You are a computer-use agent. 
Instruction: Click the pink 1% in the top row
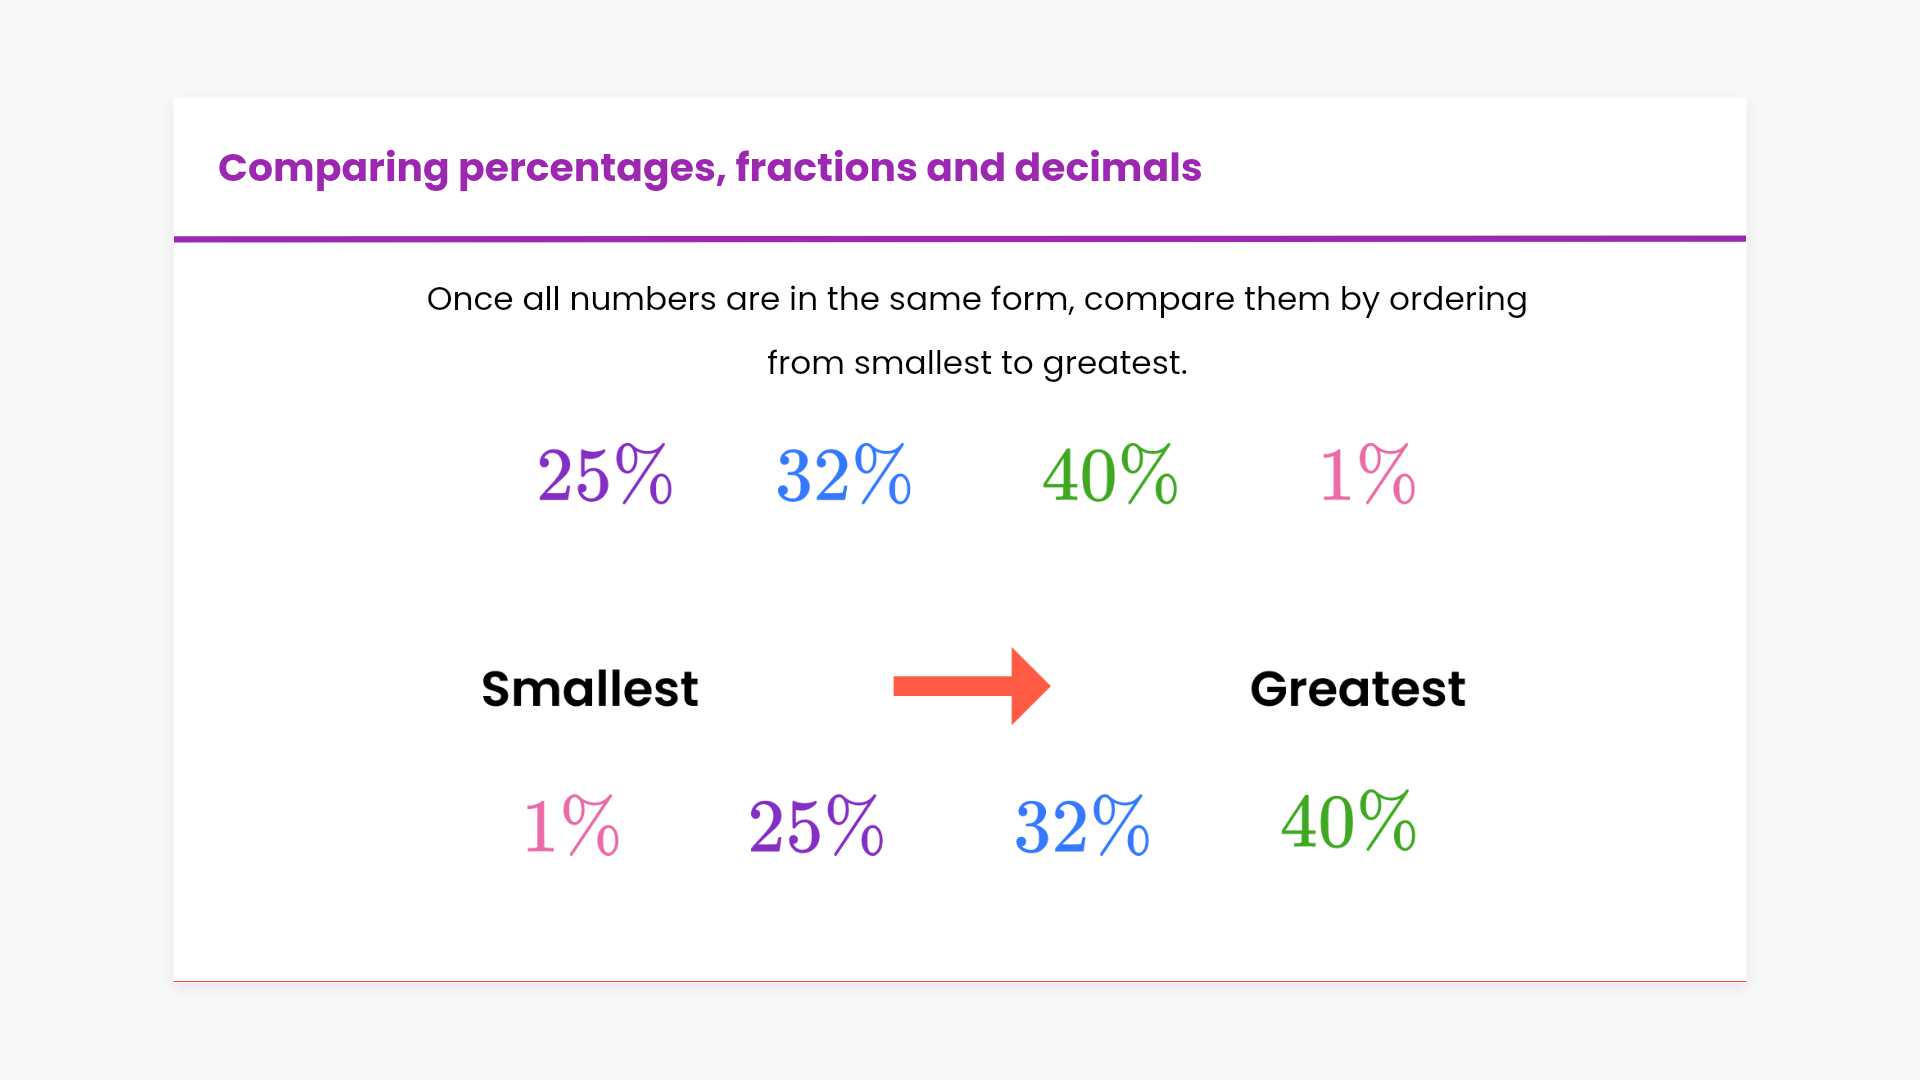1367,475
